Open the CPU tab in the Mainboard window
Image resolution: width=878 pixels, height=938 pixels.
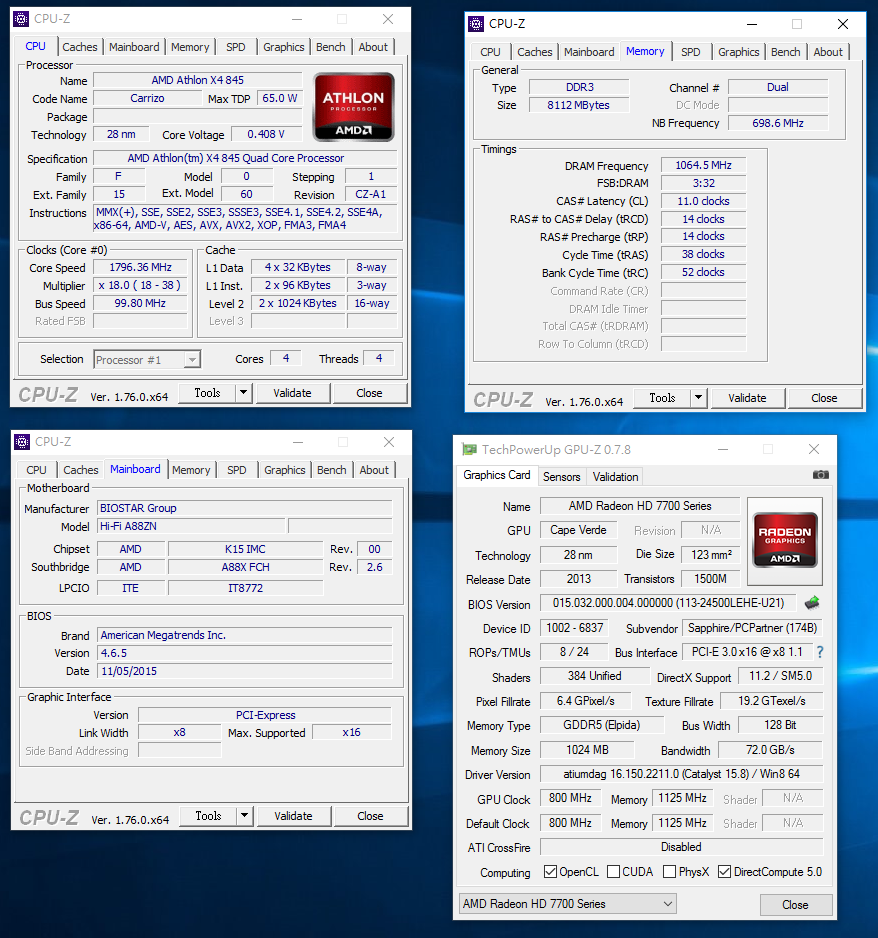point(36,470)
